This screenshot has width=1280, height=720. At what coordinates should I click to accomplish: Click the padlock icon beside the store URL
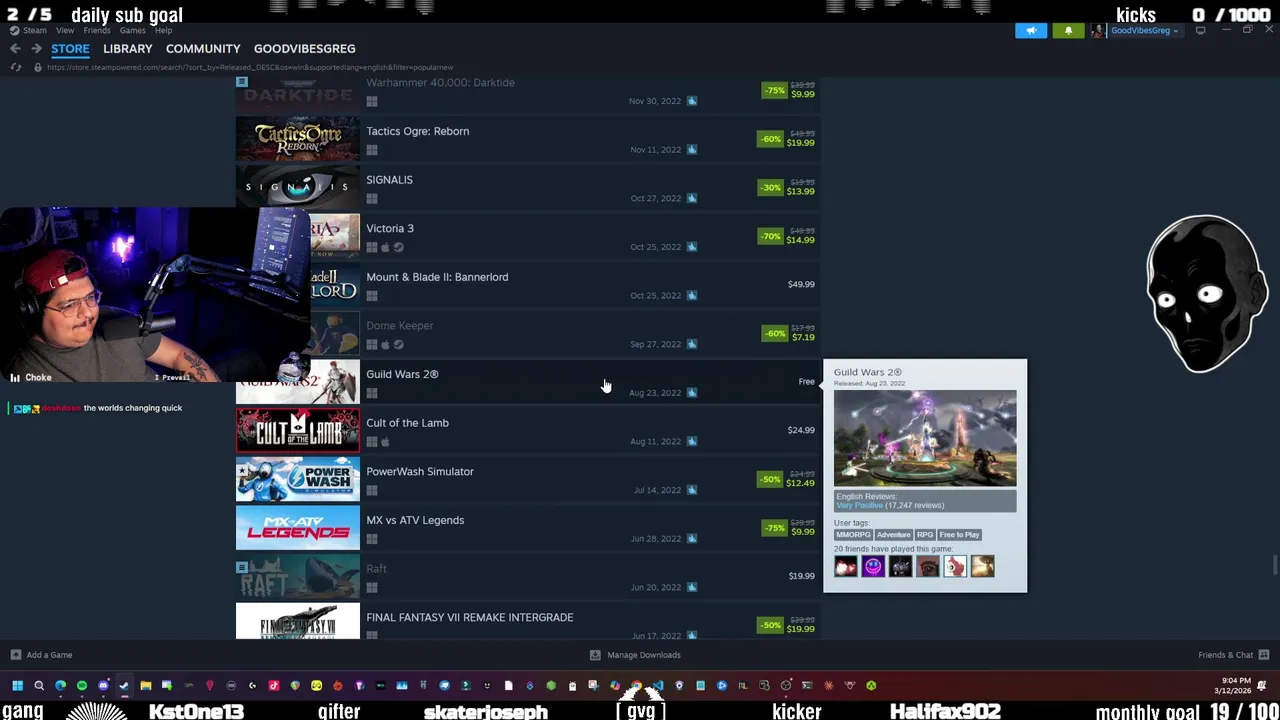tap(38, 67)
